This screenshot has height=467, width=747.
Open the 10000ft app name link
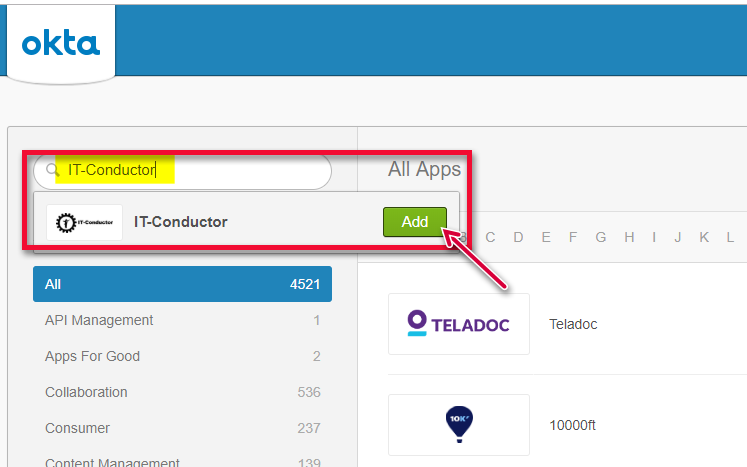coord(572,425)
